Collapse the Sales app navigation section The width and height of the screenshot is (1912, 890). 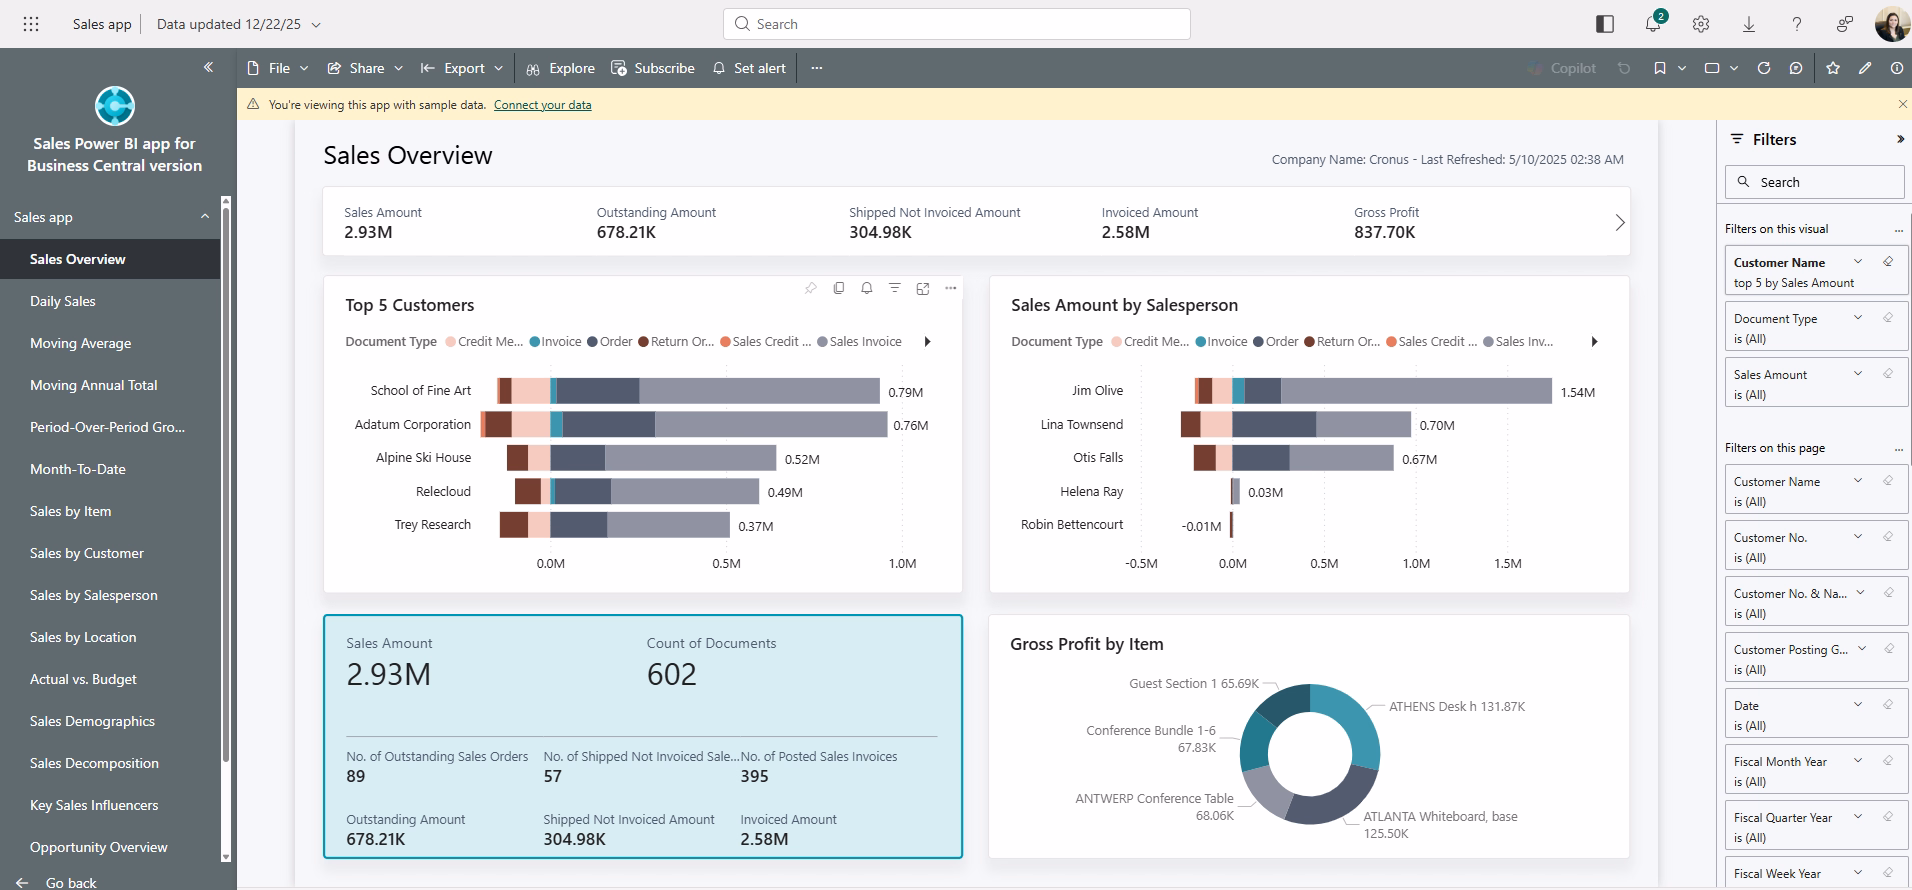(x=205, y=216)
